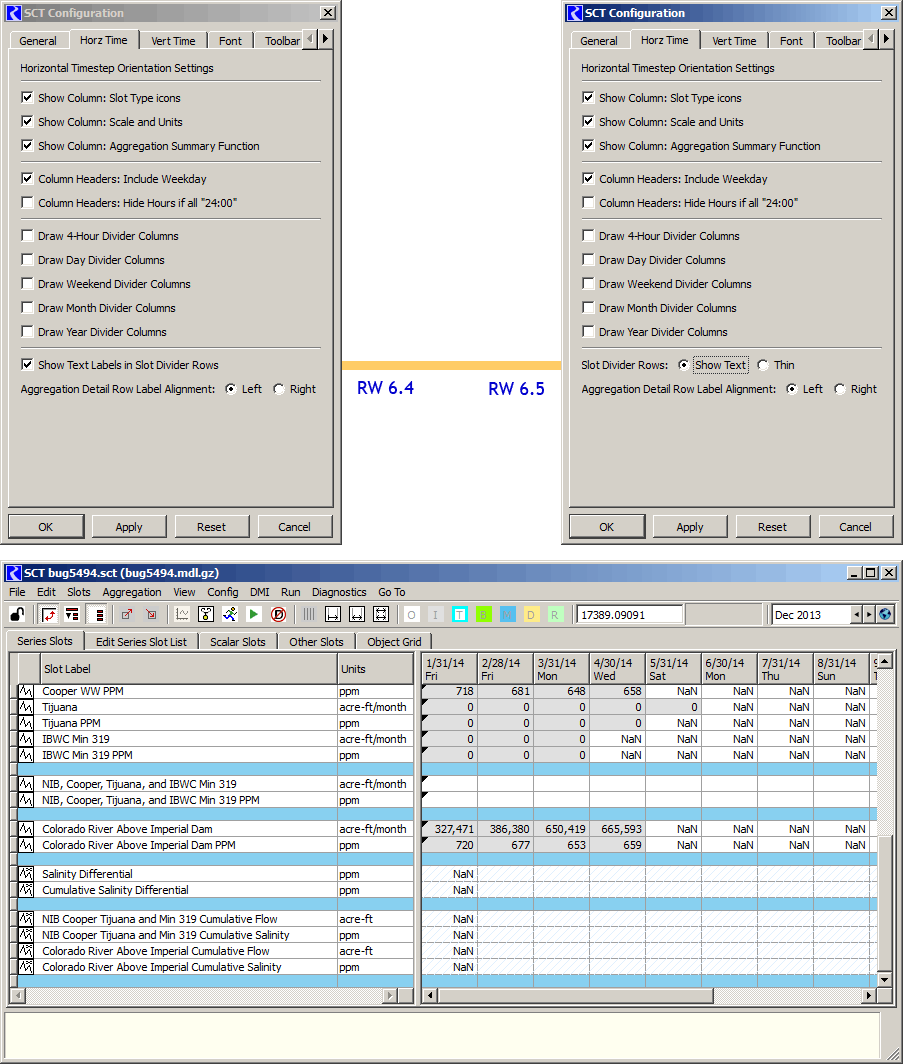Image resolution: width=903 pixels, height=1064 pixels.
Task: Select Show Text radio in RW 6.5 dialog
Action: pos(684,365)
